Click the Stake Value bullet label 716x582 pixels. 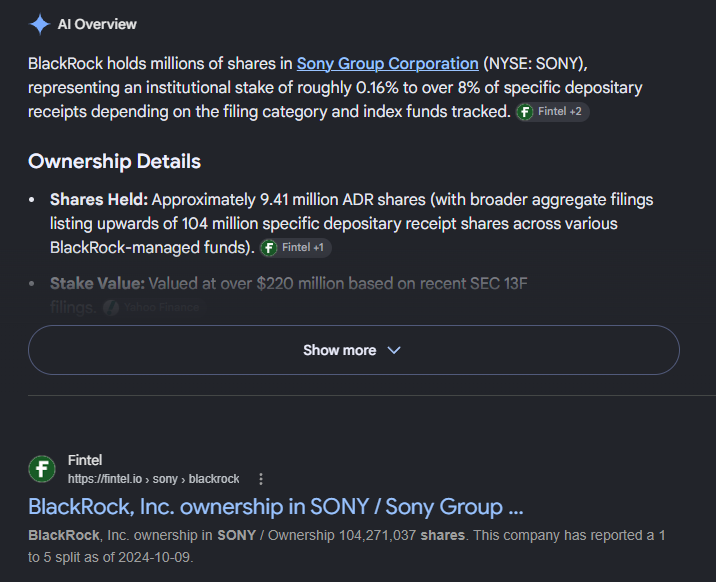pos(97,283)
